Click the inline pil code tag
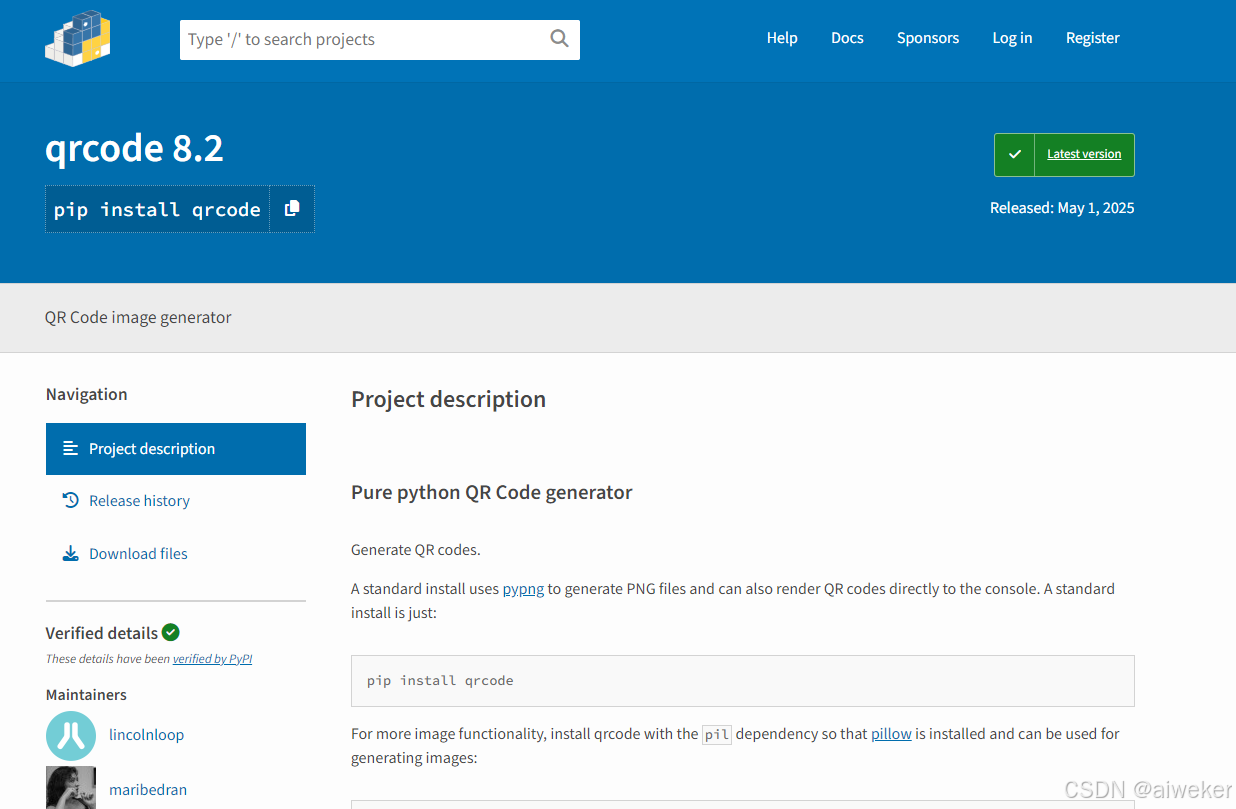This screenshot has height=809, width=1236. (x=717, y=734)
